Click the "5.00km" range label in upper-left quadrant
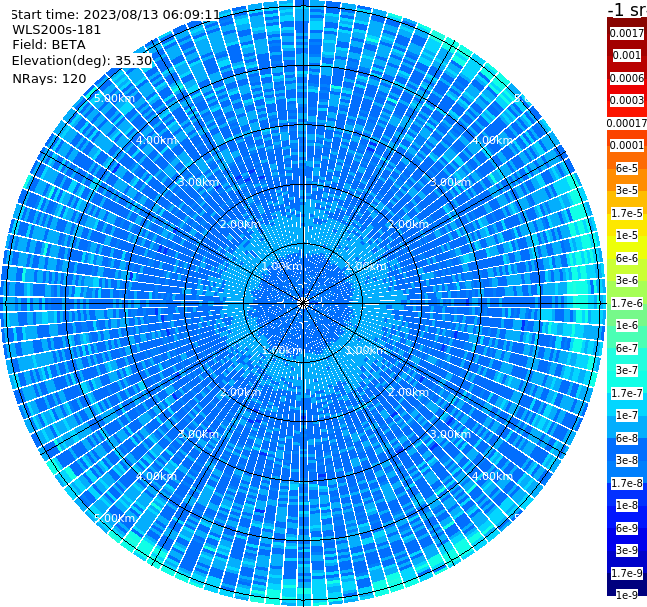Viewport: 647px width, 607px height. [x=114, y=98]
